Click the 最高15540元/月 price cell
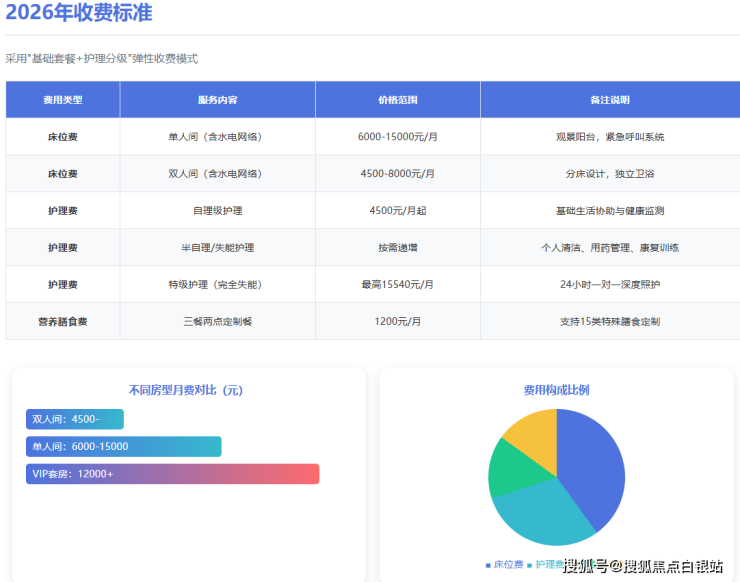Image resolution: width=740 pixels, height=582 pixels. pyautogui.click(x=397, y=284)
